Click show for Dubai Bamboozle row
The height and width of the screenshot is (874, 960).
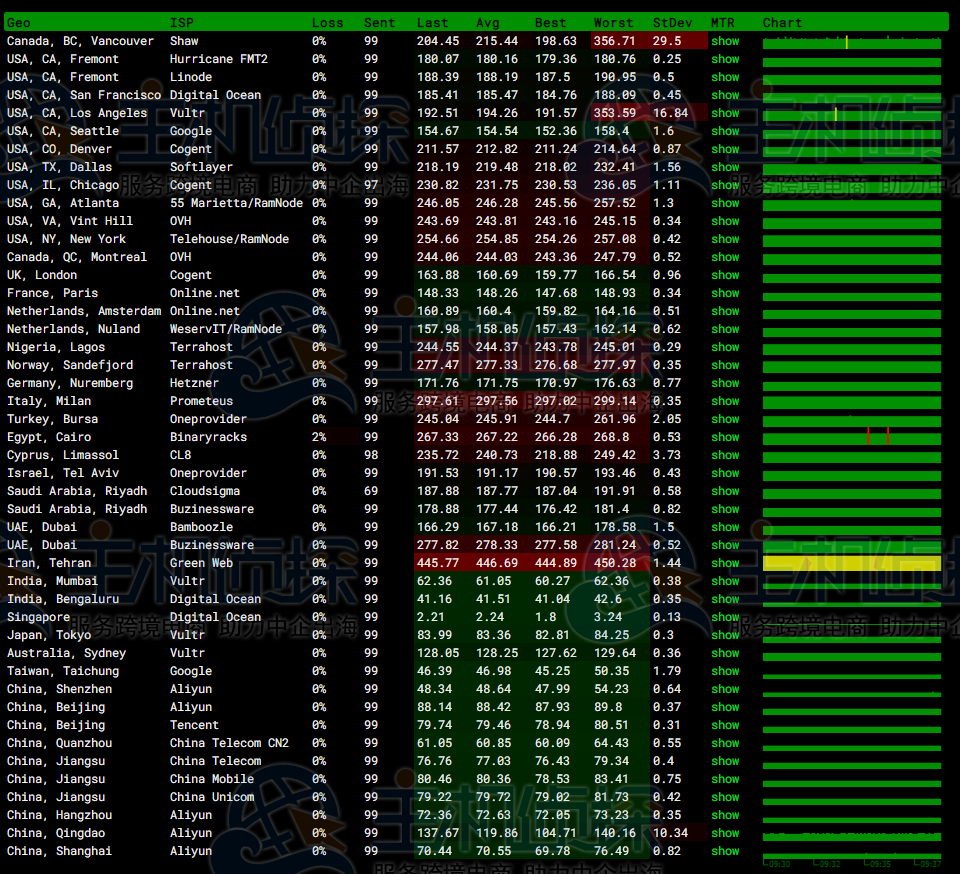pyautogui.click(x=725, y=527)
